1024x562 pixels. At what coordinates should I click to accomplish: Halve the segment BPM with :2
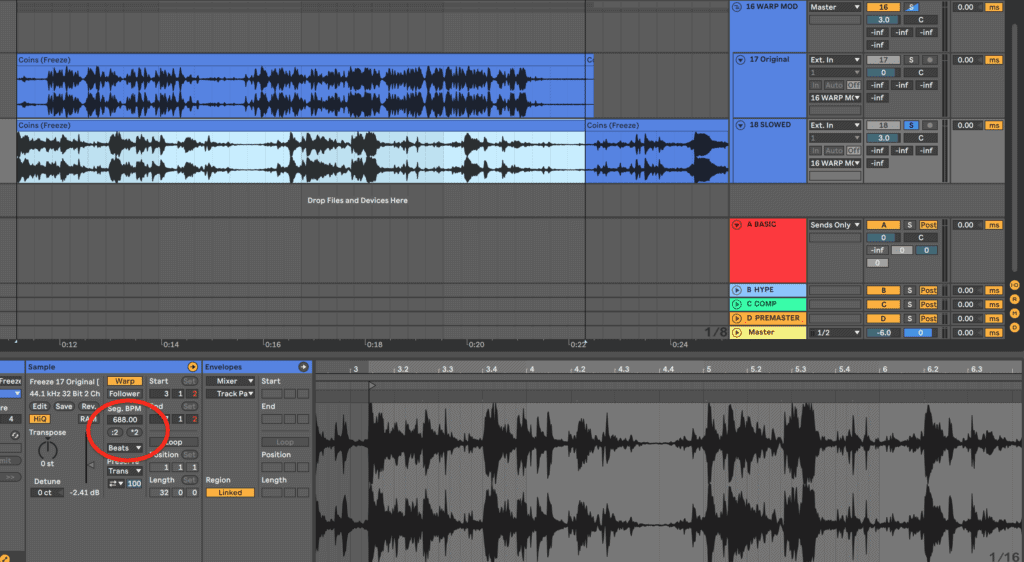coord(115,432)
